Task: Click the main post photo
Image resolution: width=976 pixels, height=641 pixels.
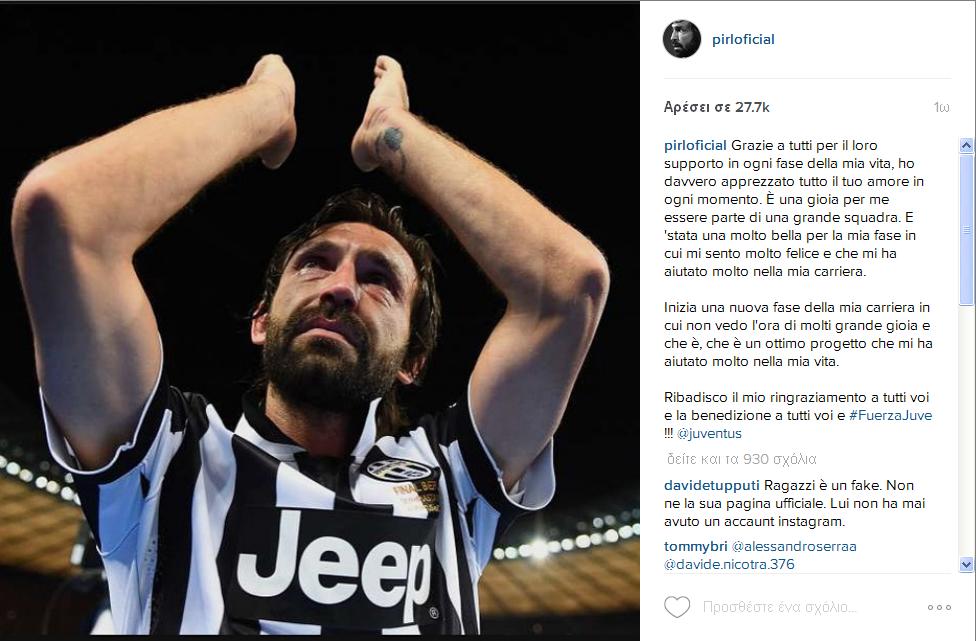Action: [320, 319]
